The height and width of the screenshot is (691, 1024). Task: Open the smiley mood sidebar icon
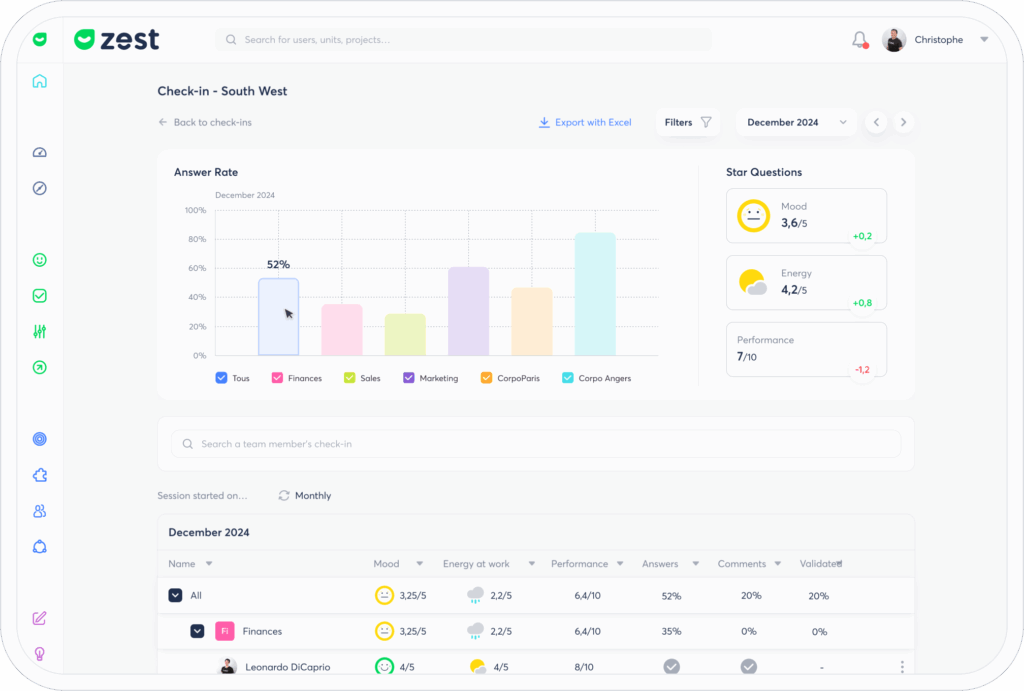(x=40, y=260)
